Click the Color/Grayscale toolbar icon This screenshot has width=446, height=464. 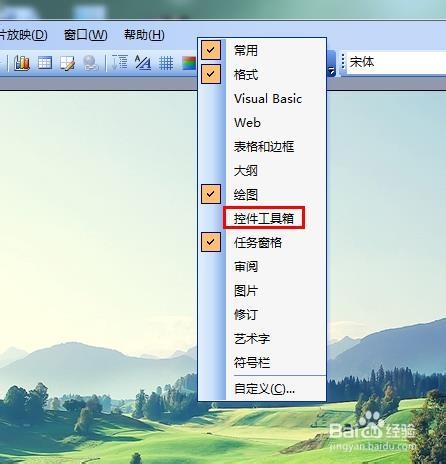coord(189,63)
